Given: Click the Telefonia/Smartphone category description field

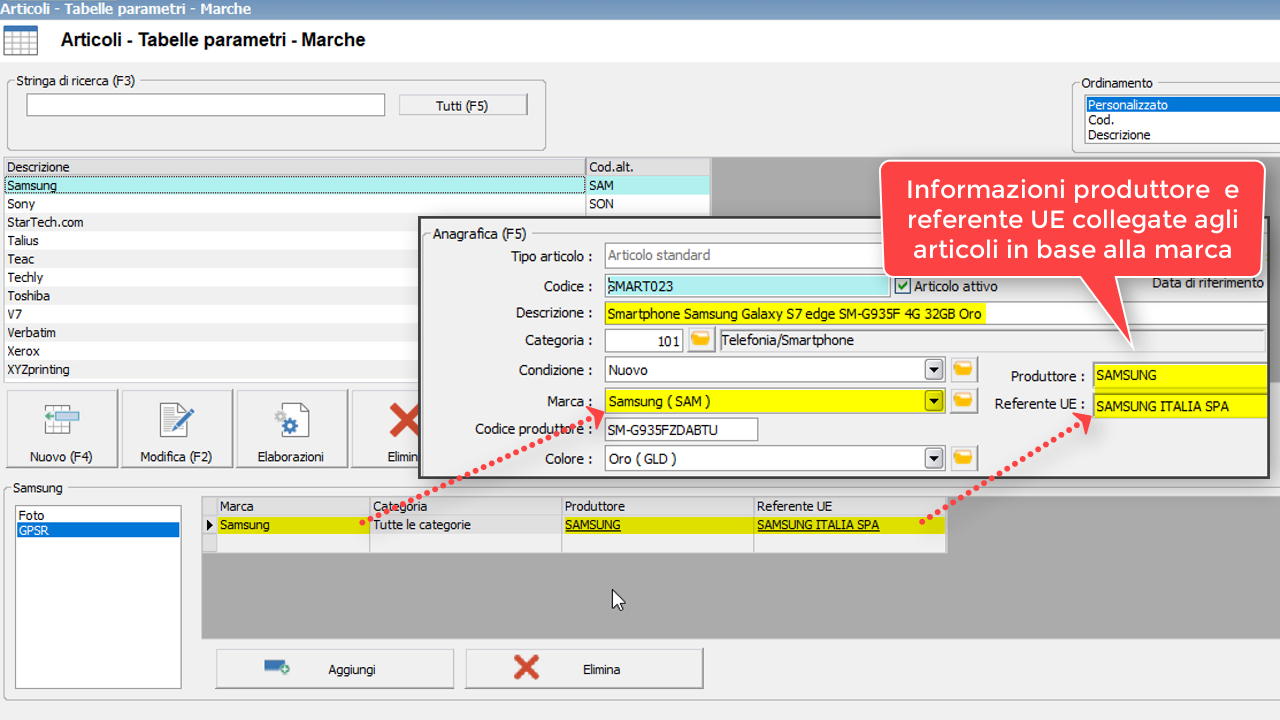Looking at the screenshot, I should [x=992, y=341].
